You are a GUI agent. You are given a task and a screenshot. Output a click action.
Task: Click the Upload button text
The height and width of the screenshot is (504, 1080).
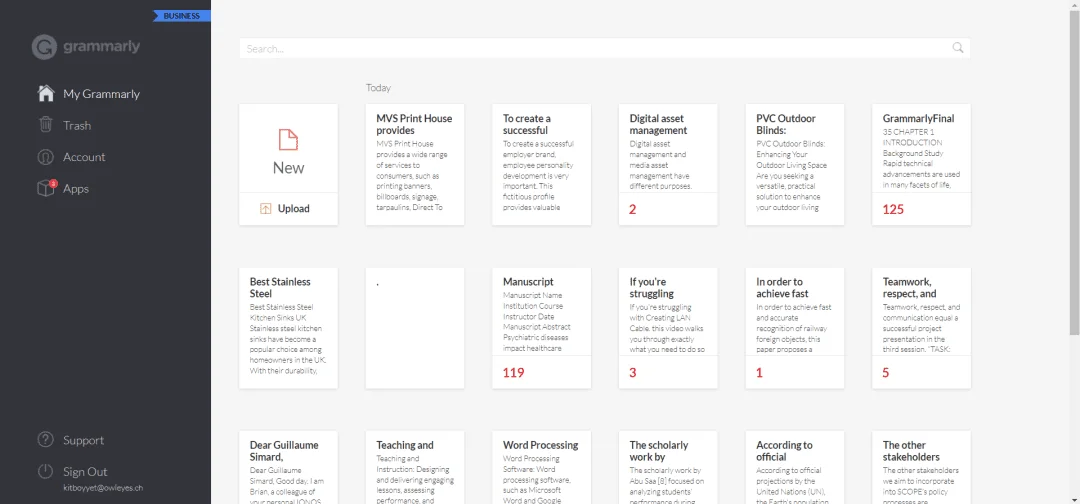(x=294, y=209)
